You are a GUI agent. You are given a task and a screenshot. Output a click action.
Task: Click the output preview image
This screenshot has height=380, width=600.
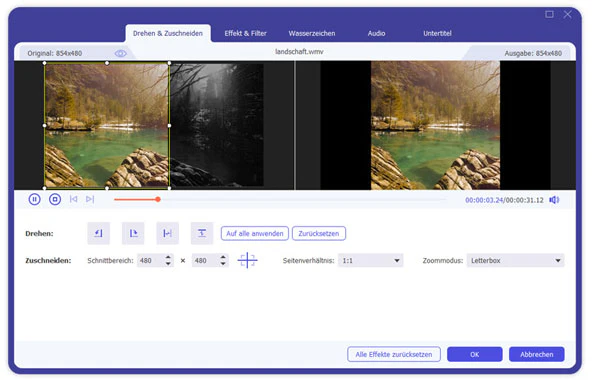[x=435, y=125]
